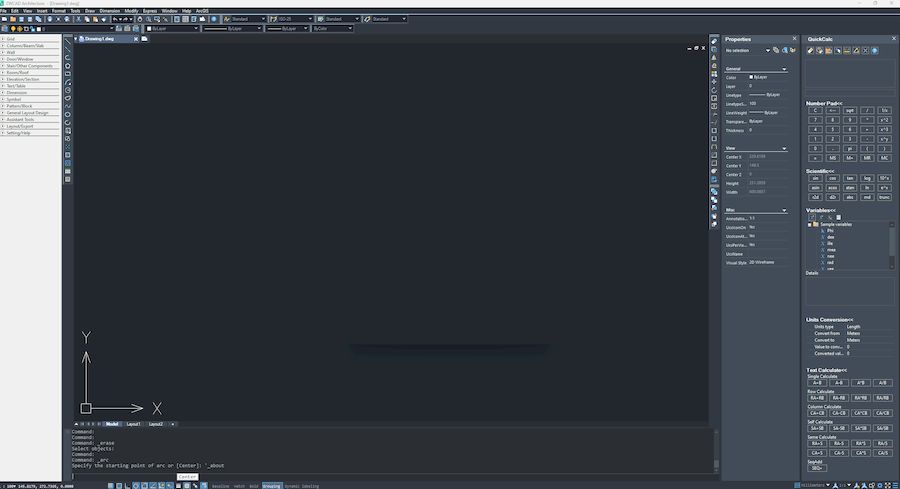
Task: Open the layer name dropdown
Action: click(x=111, y=28)
